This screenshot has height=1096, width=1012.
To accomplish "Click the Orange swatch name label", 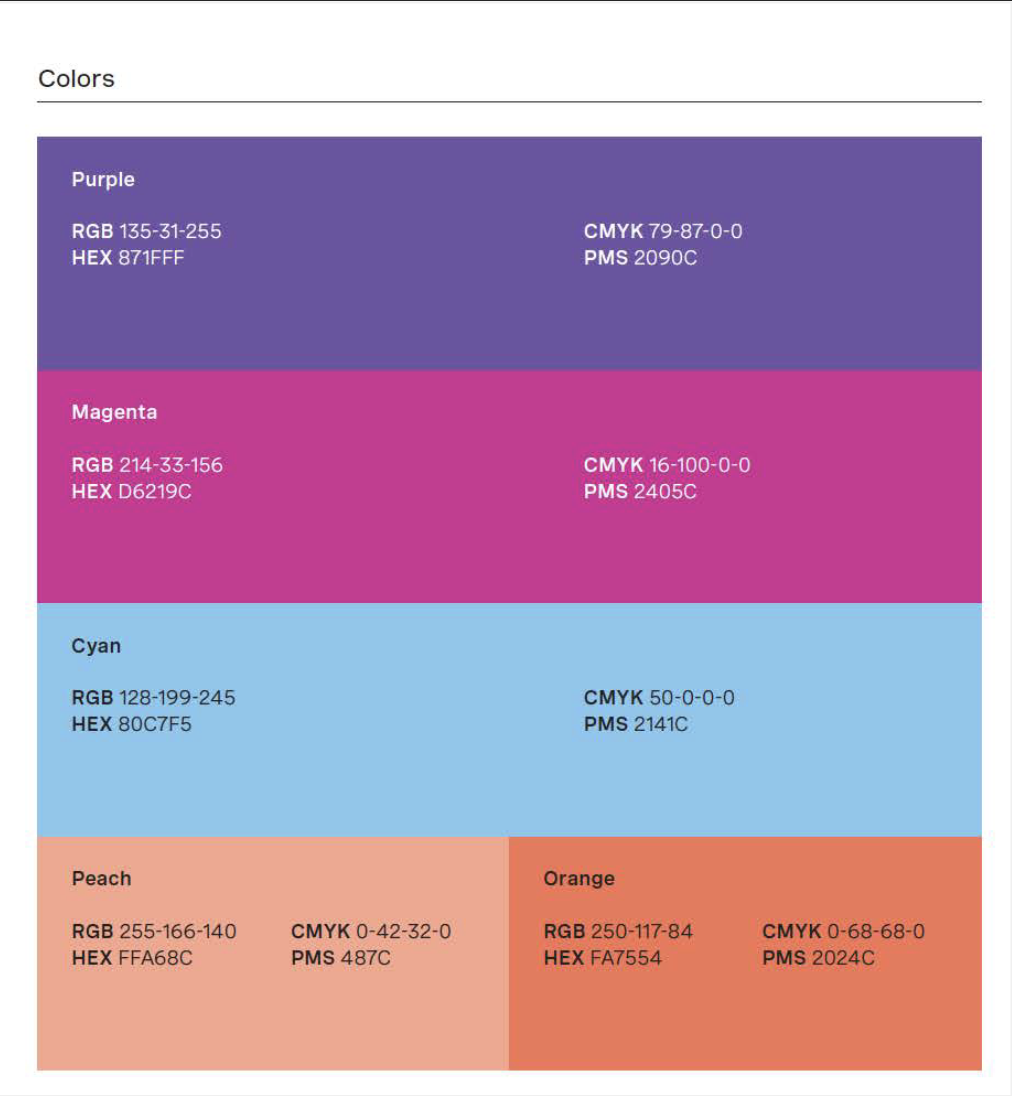I will point(579,879).
